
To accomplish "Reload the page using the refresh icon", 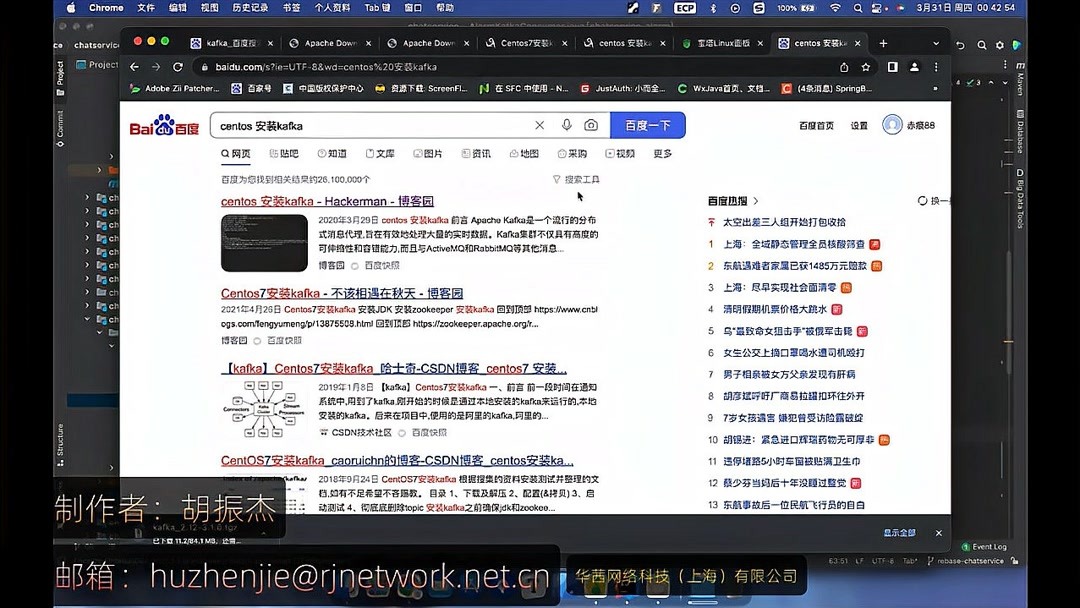I will click(177, 66).
